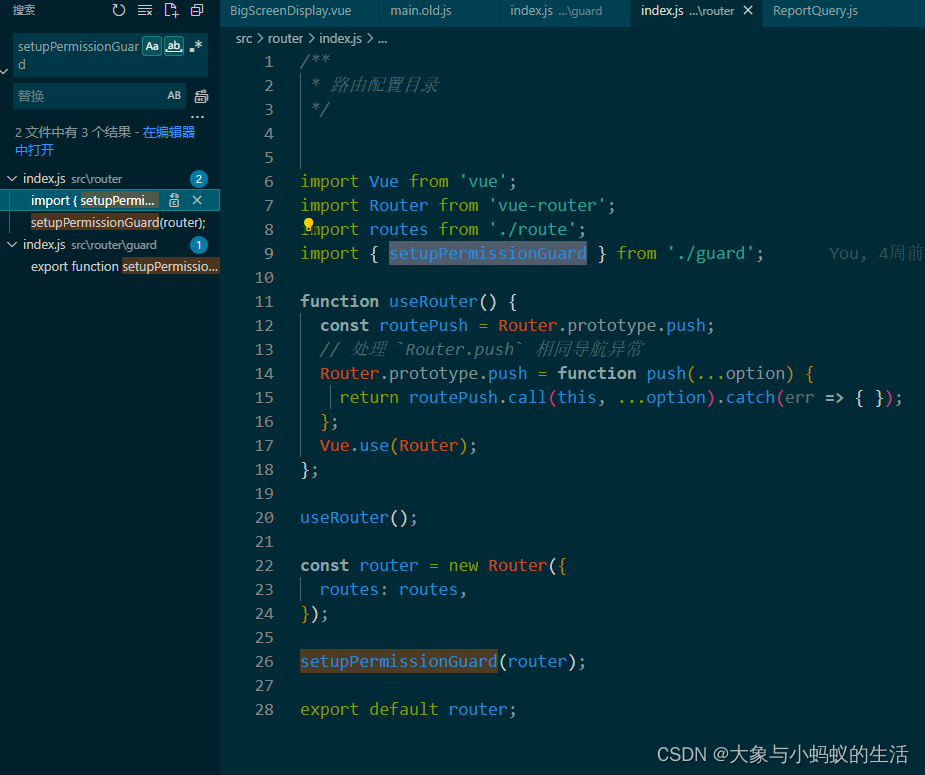Click useRouter function name on line 11
The height and width of the screenshot is (775, 925).
pos(433,301)
